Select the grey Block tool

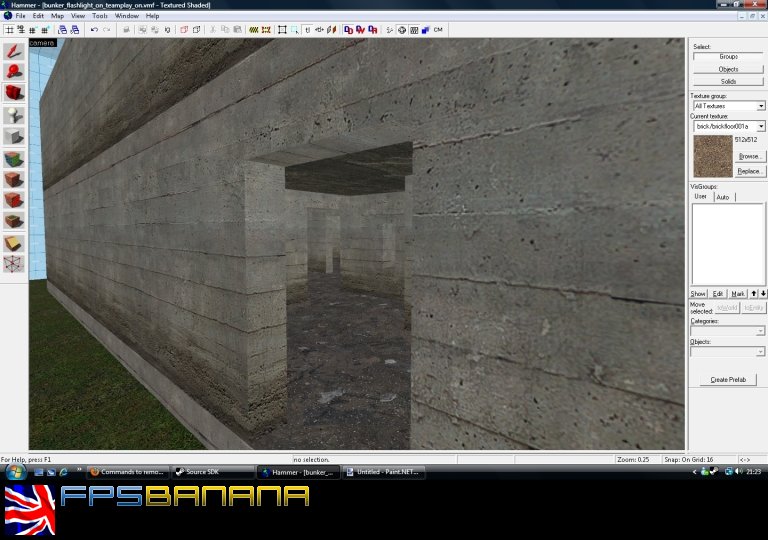pyautogui.click(x=14, y=137)
